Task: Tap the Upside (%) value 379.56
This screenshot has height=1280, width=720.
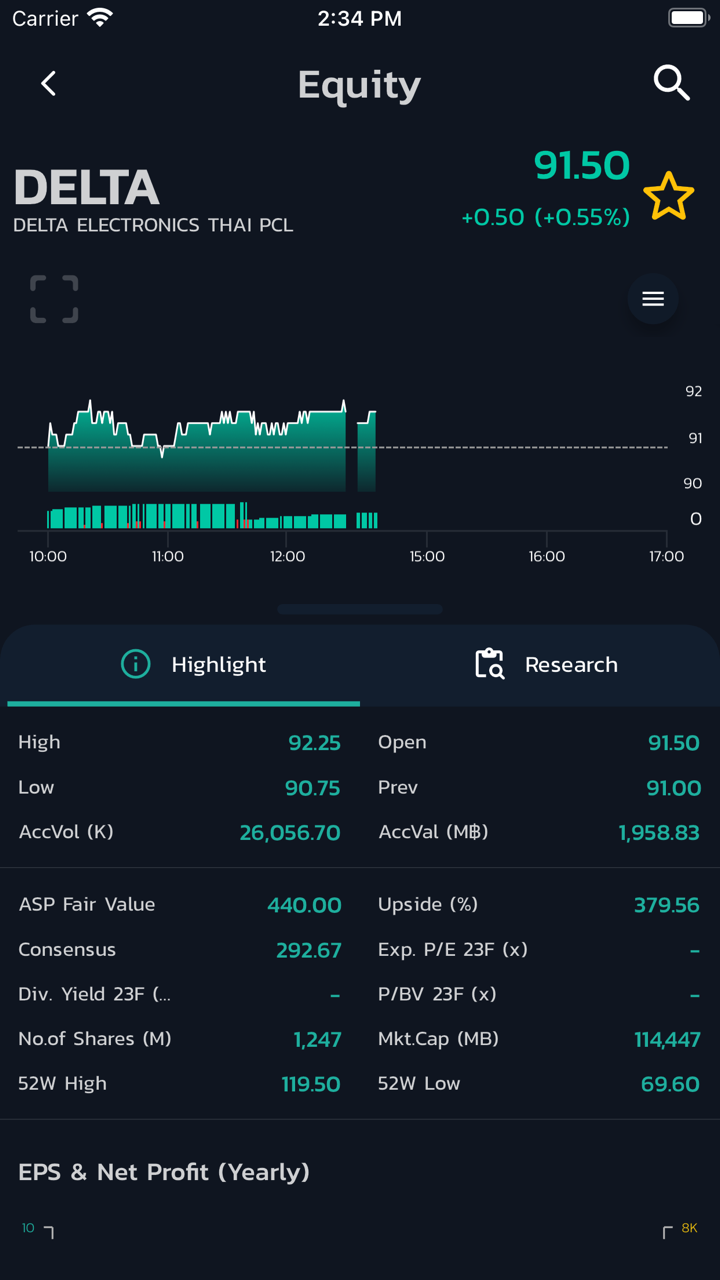Action: point(666,905)
